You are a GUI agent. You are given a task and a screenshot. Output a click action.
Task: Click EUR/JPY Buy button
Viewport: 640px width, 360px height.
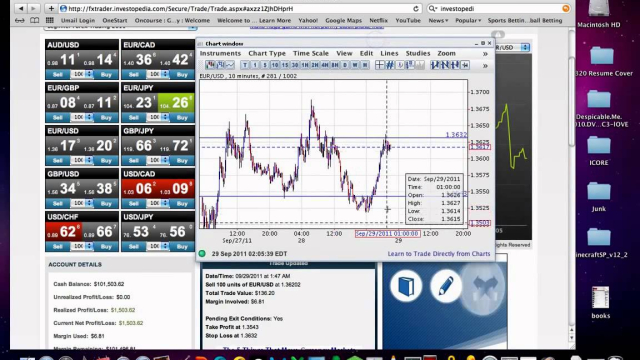pyautogui.click(x=182, y=118)
